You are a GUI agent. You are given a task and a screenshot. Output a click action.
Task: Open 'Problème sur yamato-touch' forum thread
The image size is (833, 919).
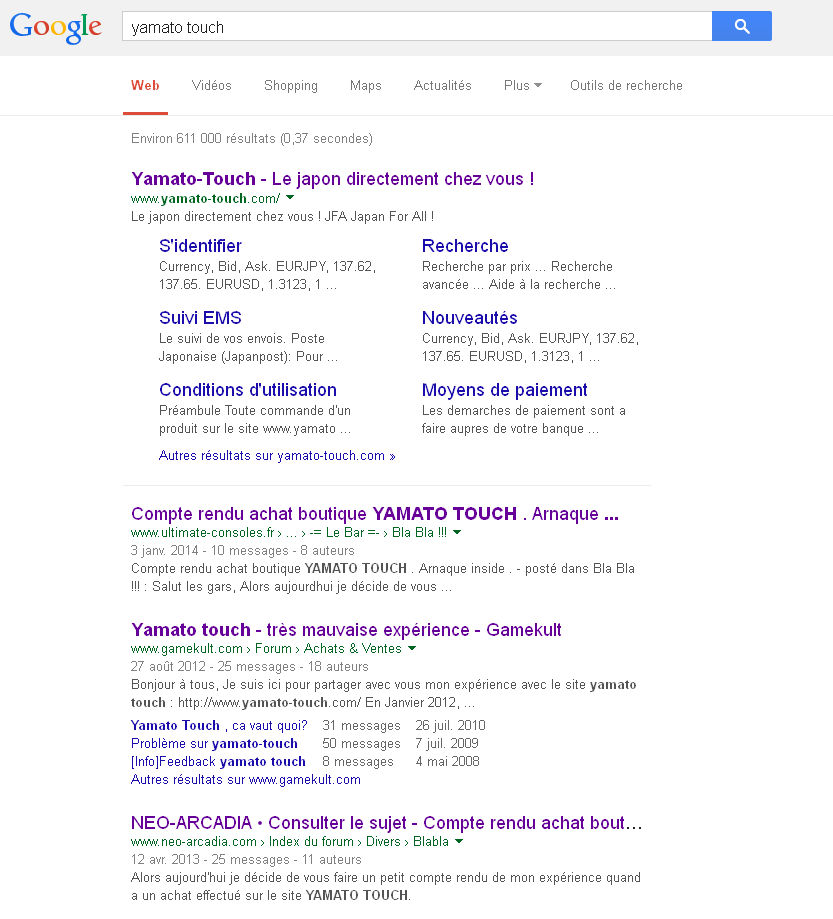(x=214, y=744)
